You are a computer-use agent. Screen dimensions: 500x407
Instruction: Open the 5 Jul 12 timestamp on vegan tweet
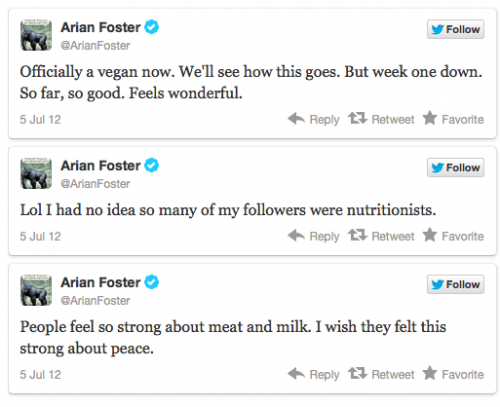tap(40, 120)
